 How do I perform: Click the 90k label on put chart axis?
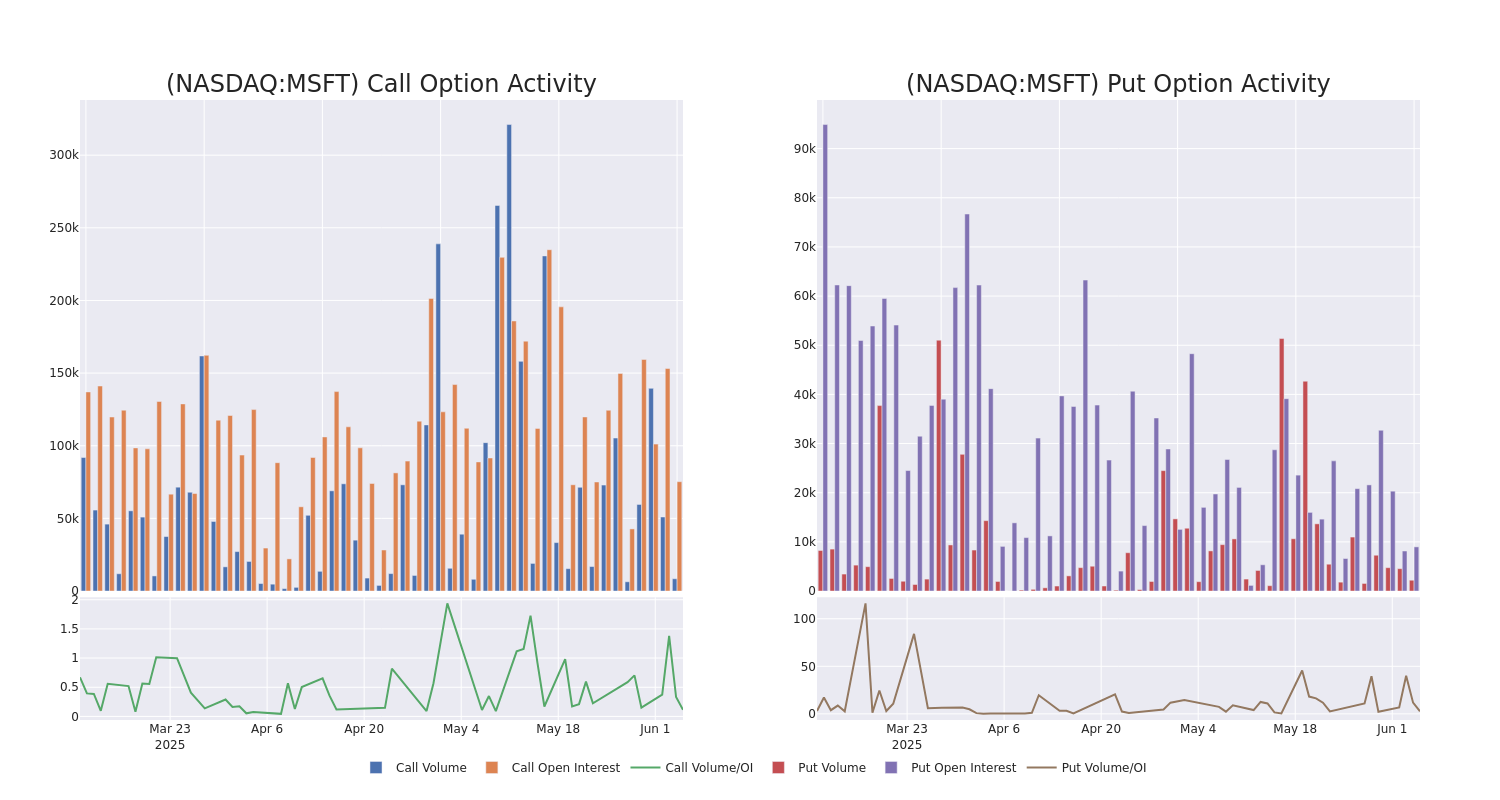805,149
